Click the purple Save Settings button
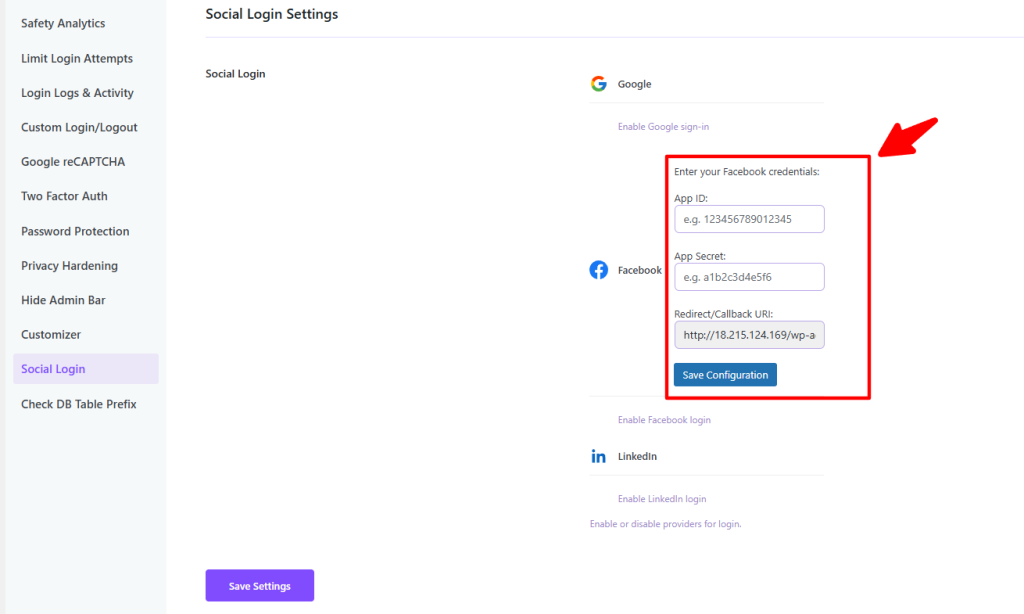This screenshot has height=614, width=1024. click(260, 586)
